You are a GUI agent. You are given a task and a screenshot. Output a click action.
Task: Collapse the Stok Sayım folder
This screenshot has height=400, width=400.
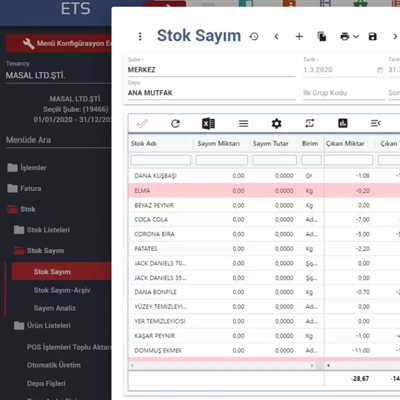39,251
